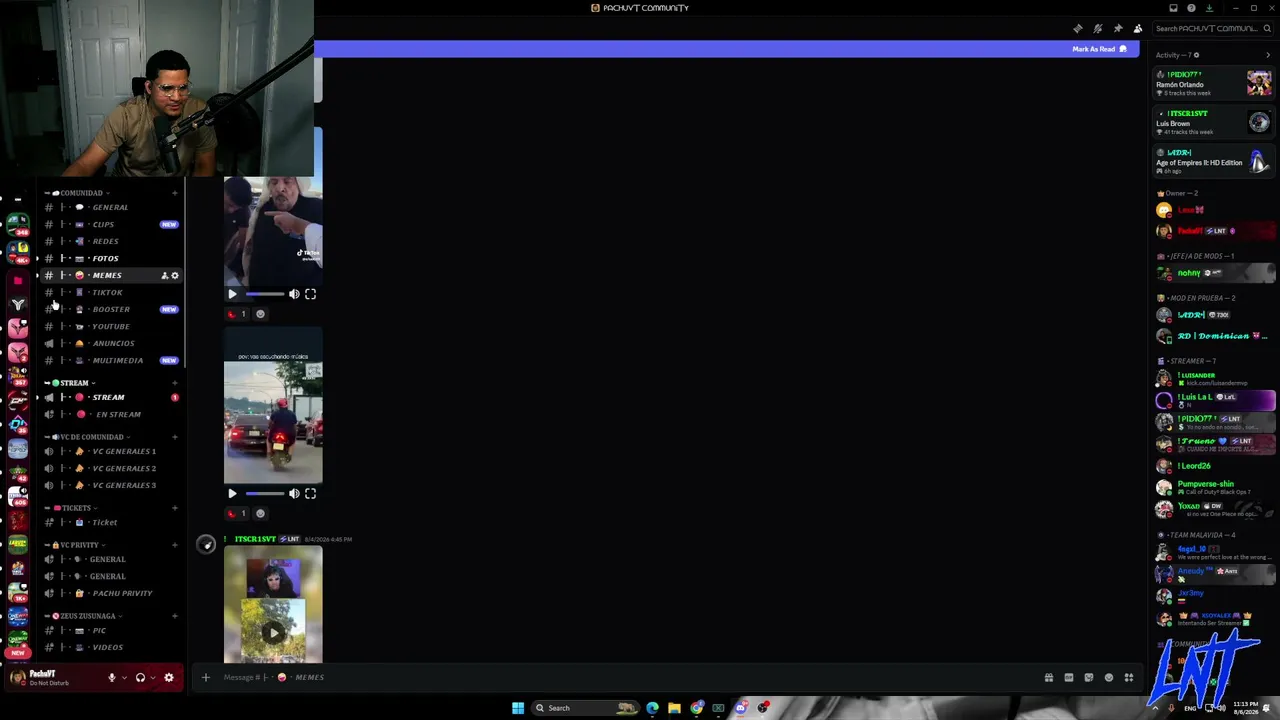1280x720 pixels.
Task: Add reaction to the motorcycle video
Action: (x=260, y=513)
